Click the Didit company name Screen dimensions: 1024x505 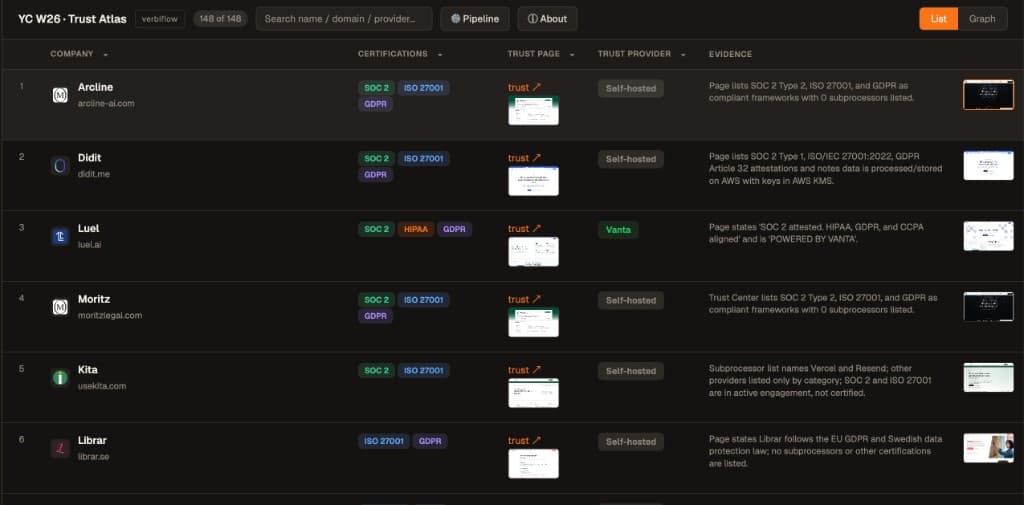(89, 157)
